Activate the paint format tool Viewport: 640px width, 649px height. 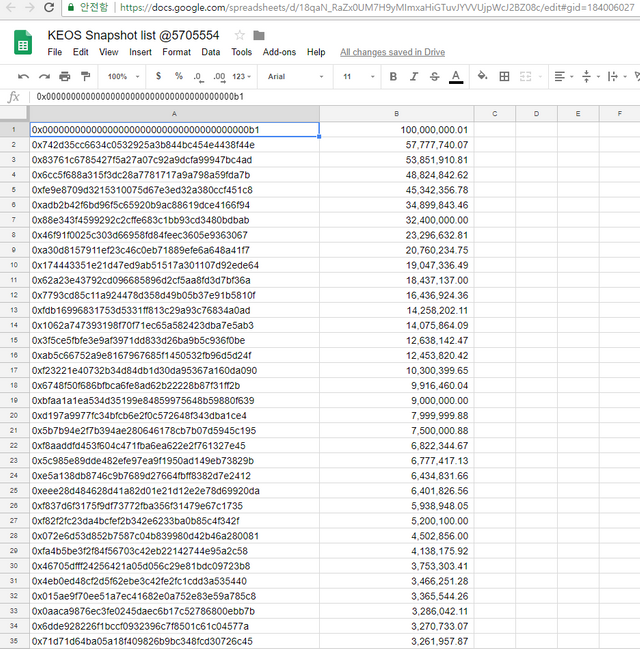point(85,77)
